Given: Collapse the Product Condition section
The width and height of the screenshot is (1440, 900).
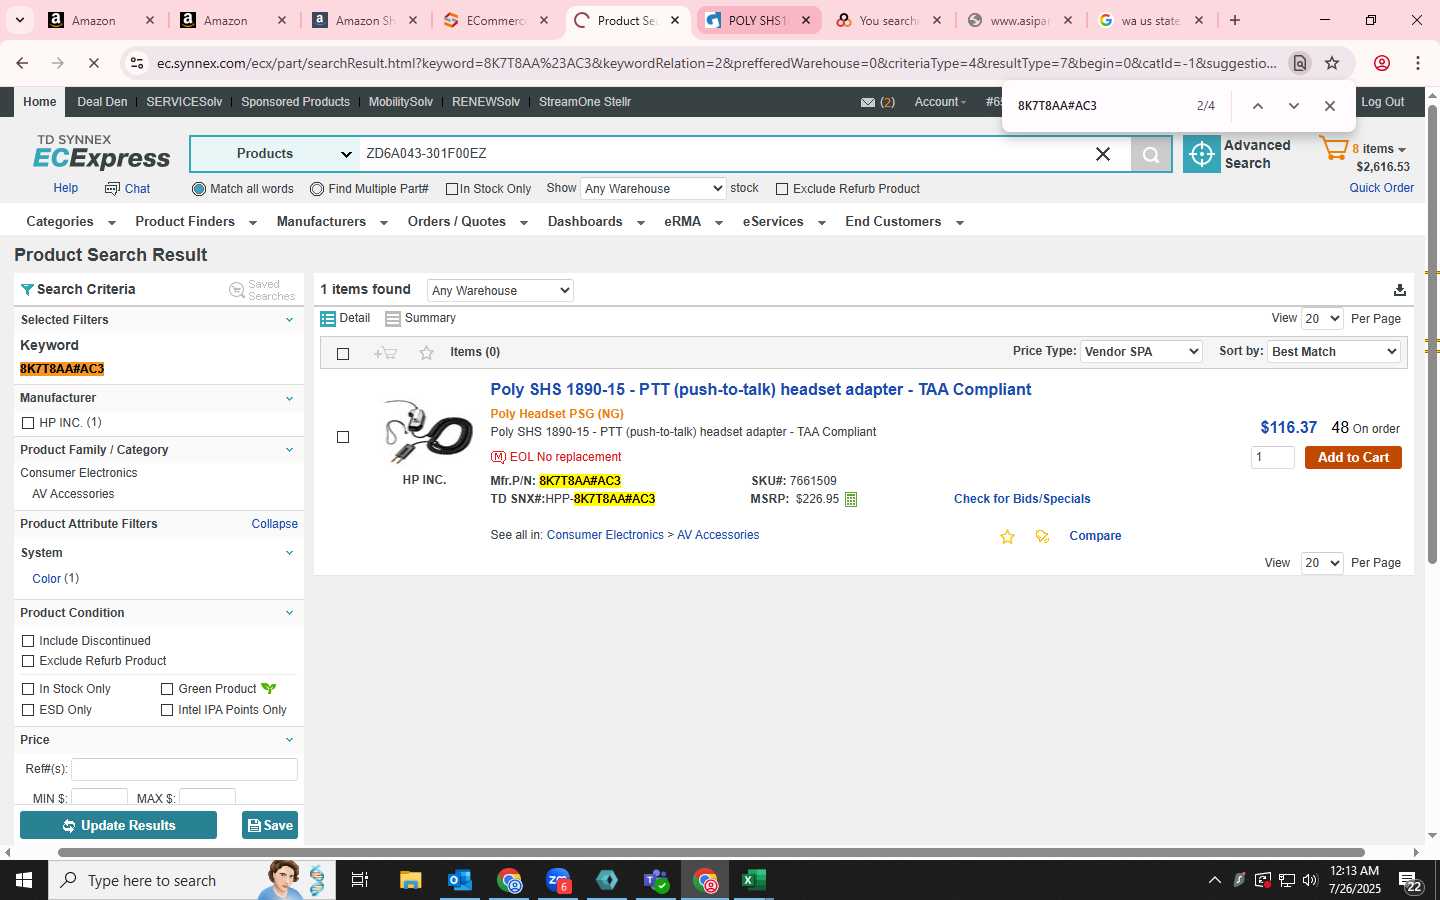Looking at the screenshot, I should point(289,613).
